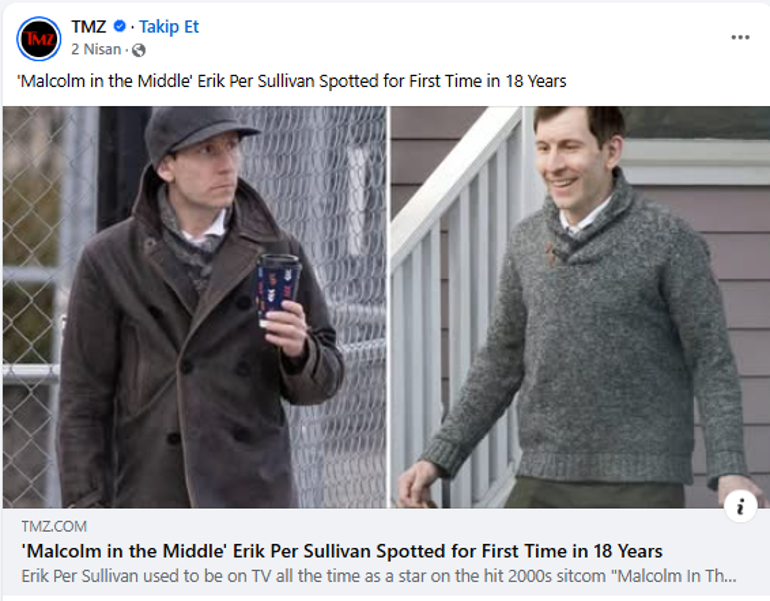Click the post caption text above the photos

coord(292,81)
